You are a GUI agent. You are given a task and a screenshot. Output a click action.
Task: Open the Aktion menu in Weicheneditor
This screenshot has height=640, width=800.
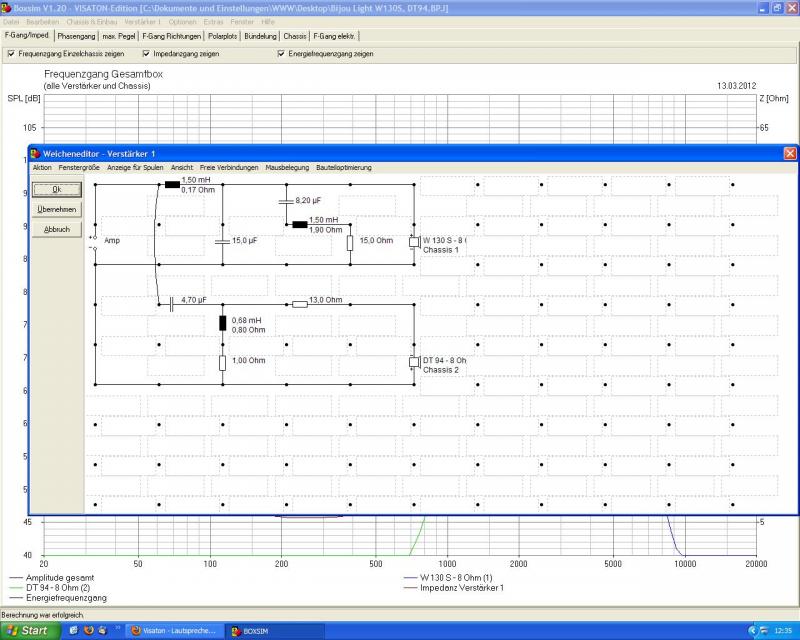click(x=42, y=168)
